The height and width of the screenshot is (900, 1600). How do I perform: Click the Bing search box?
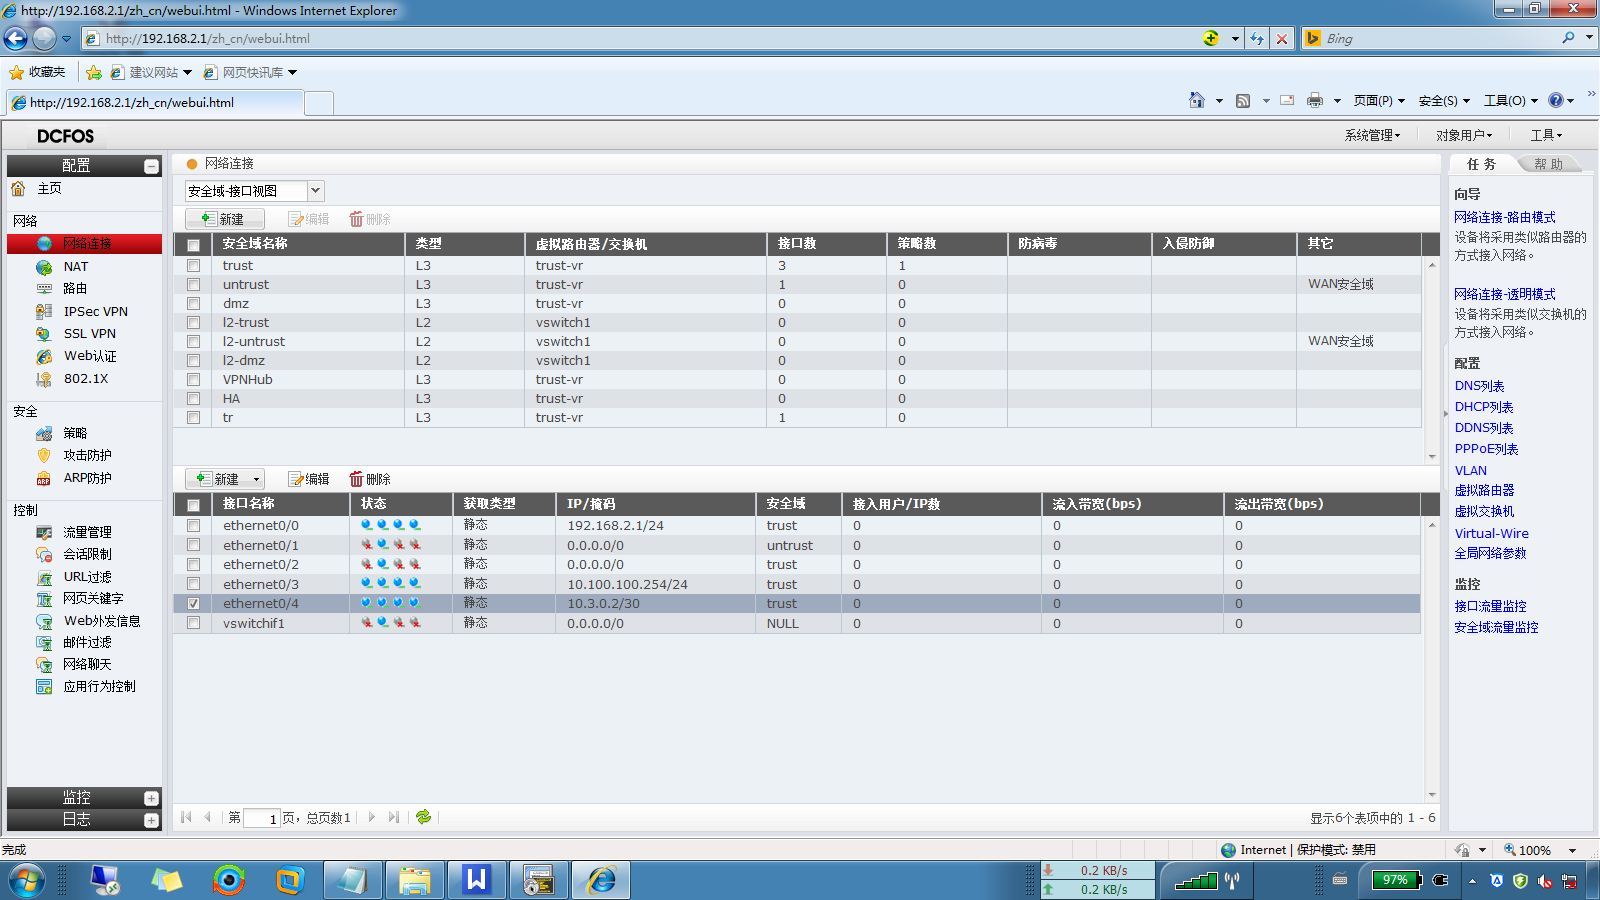[x=1440, y=38]
